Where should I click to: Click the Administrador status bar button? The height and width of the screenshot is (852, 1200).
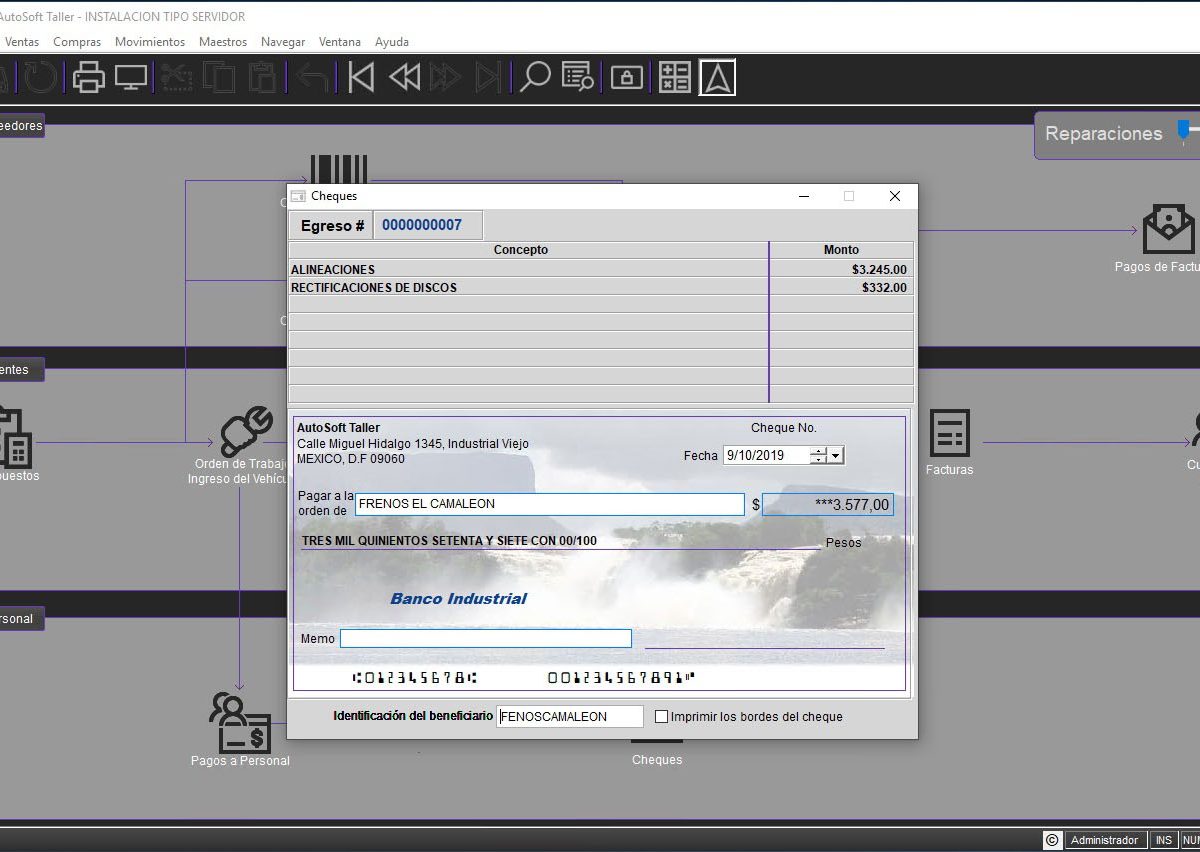(x=1104, y=840)
